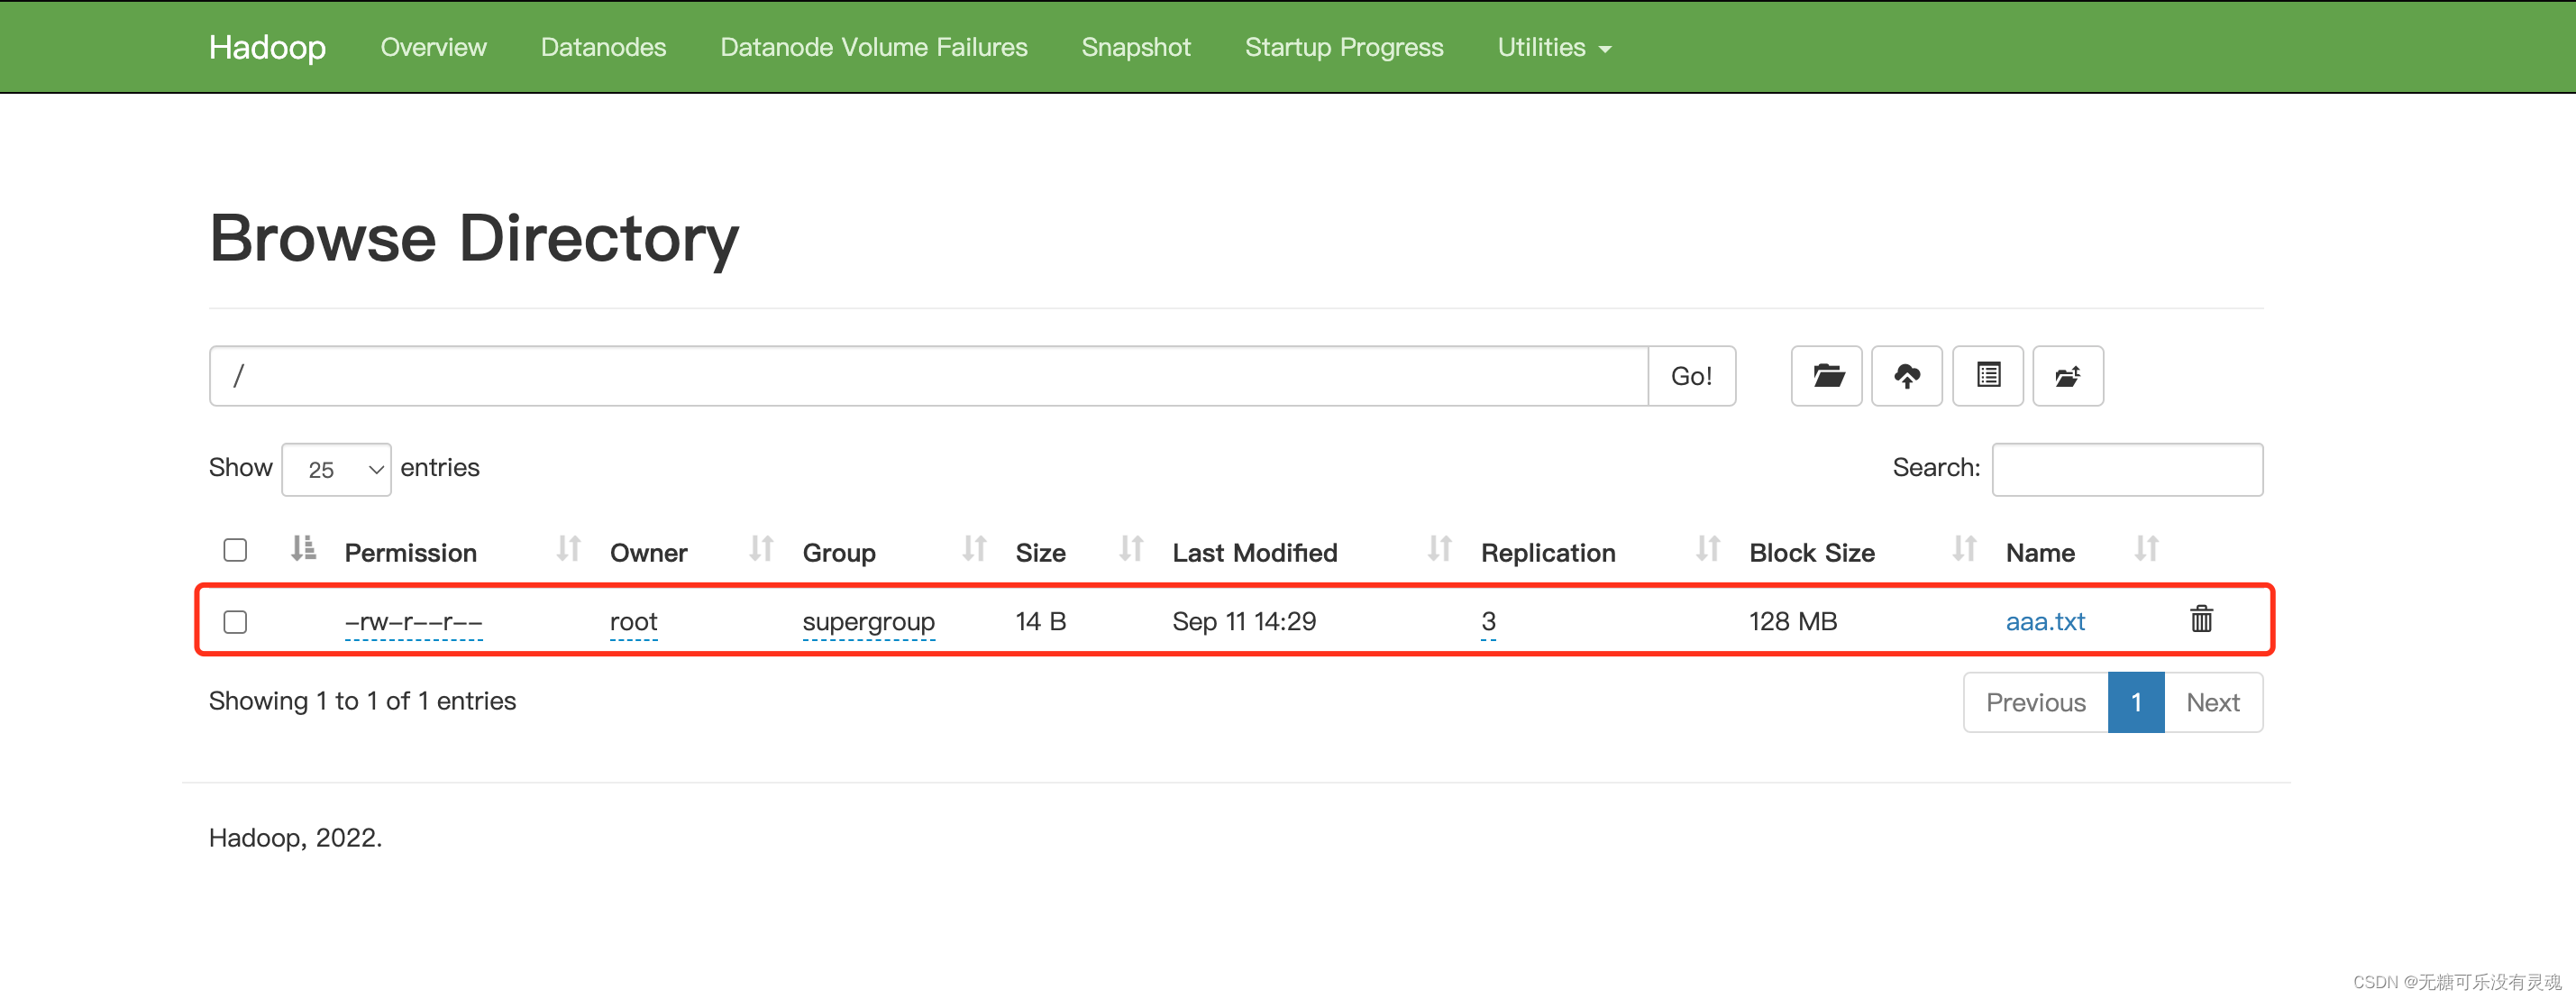Sort by the Name column arrows icon
Screen dimensions: 2576x999
[x=2146, y=549]
